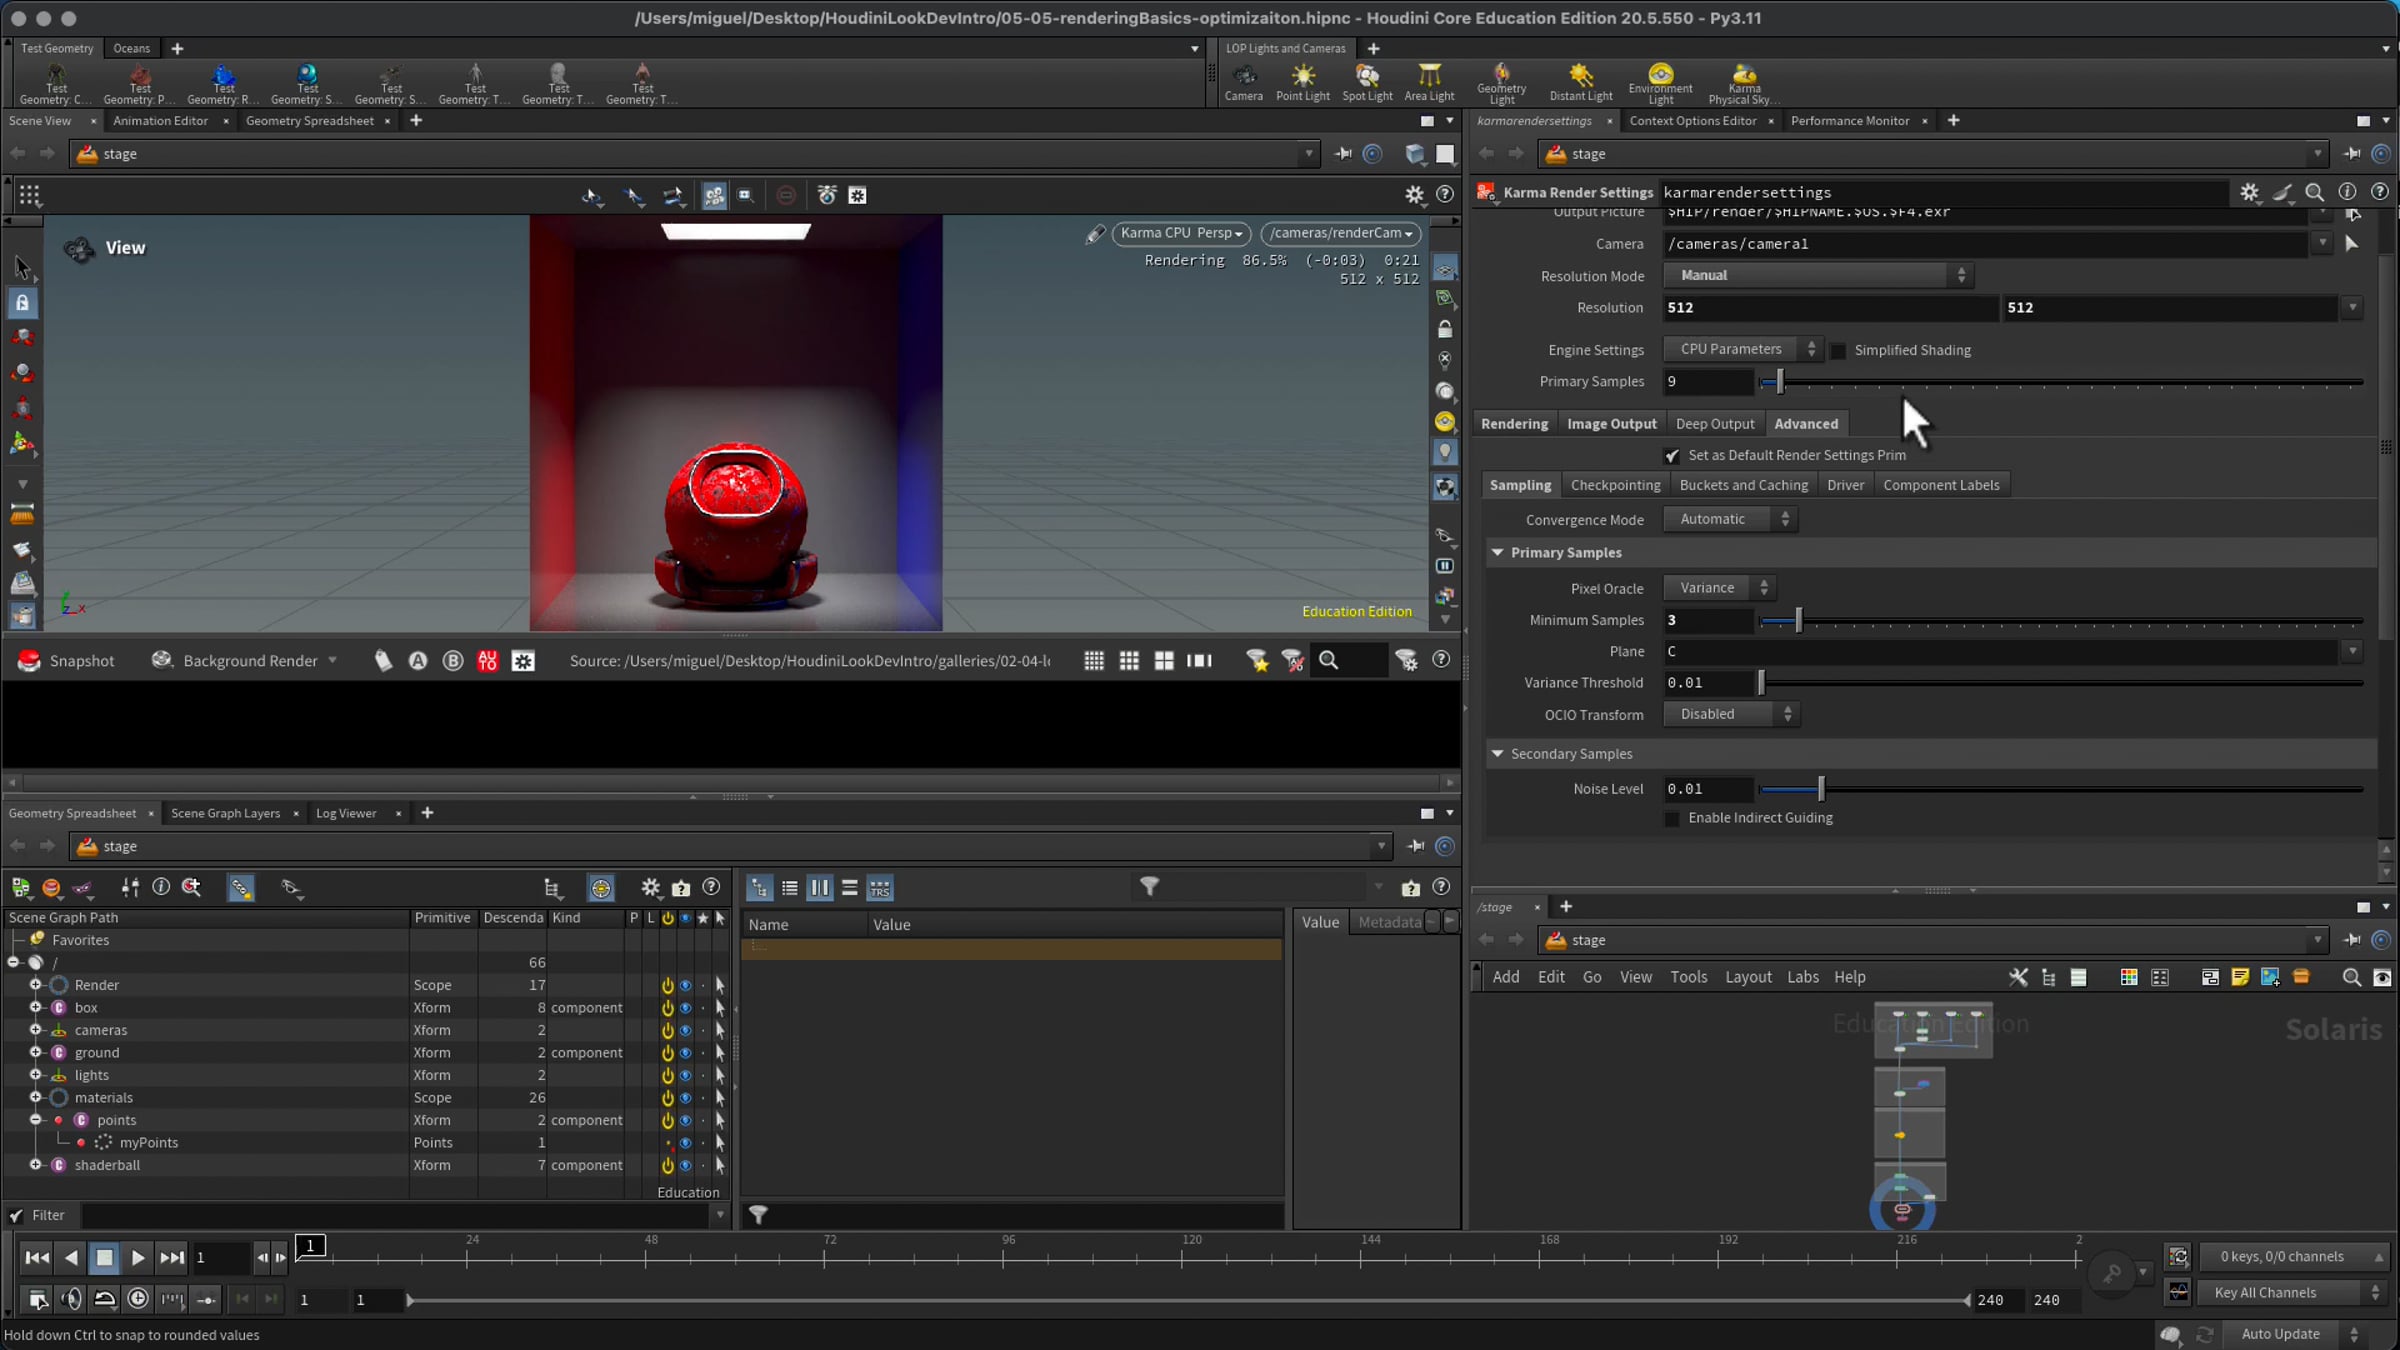Image resolution: width=2400 pixels, height=1350 pixels.
Task: Add an Area Light from the shelf
Action: coord(1429,82)
